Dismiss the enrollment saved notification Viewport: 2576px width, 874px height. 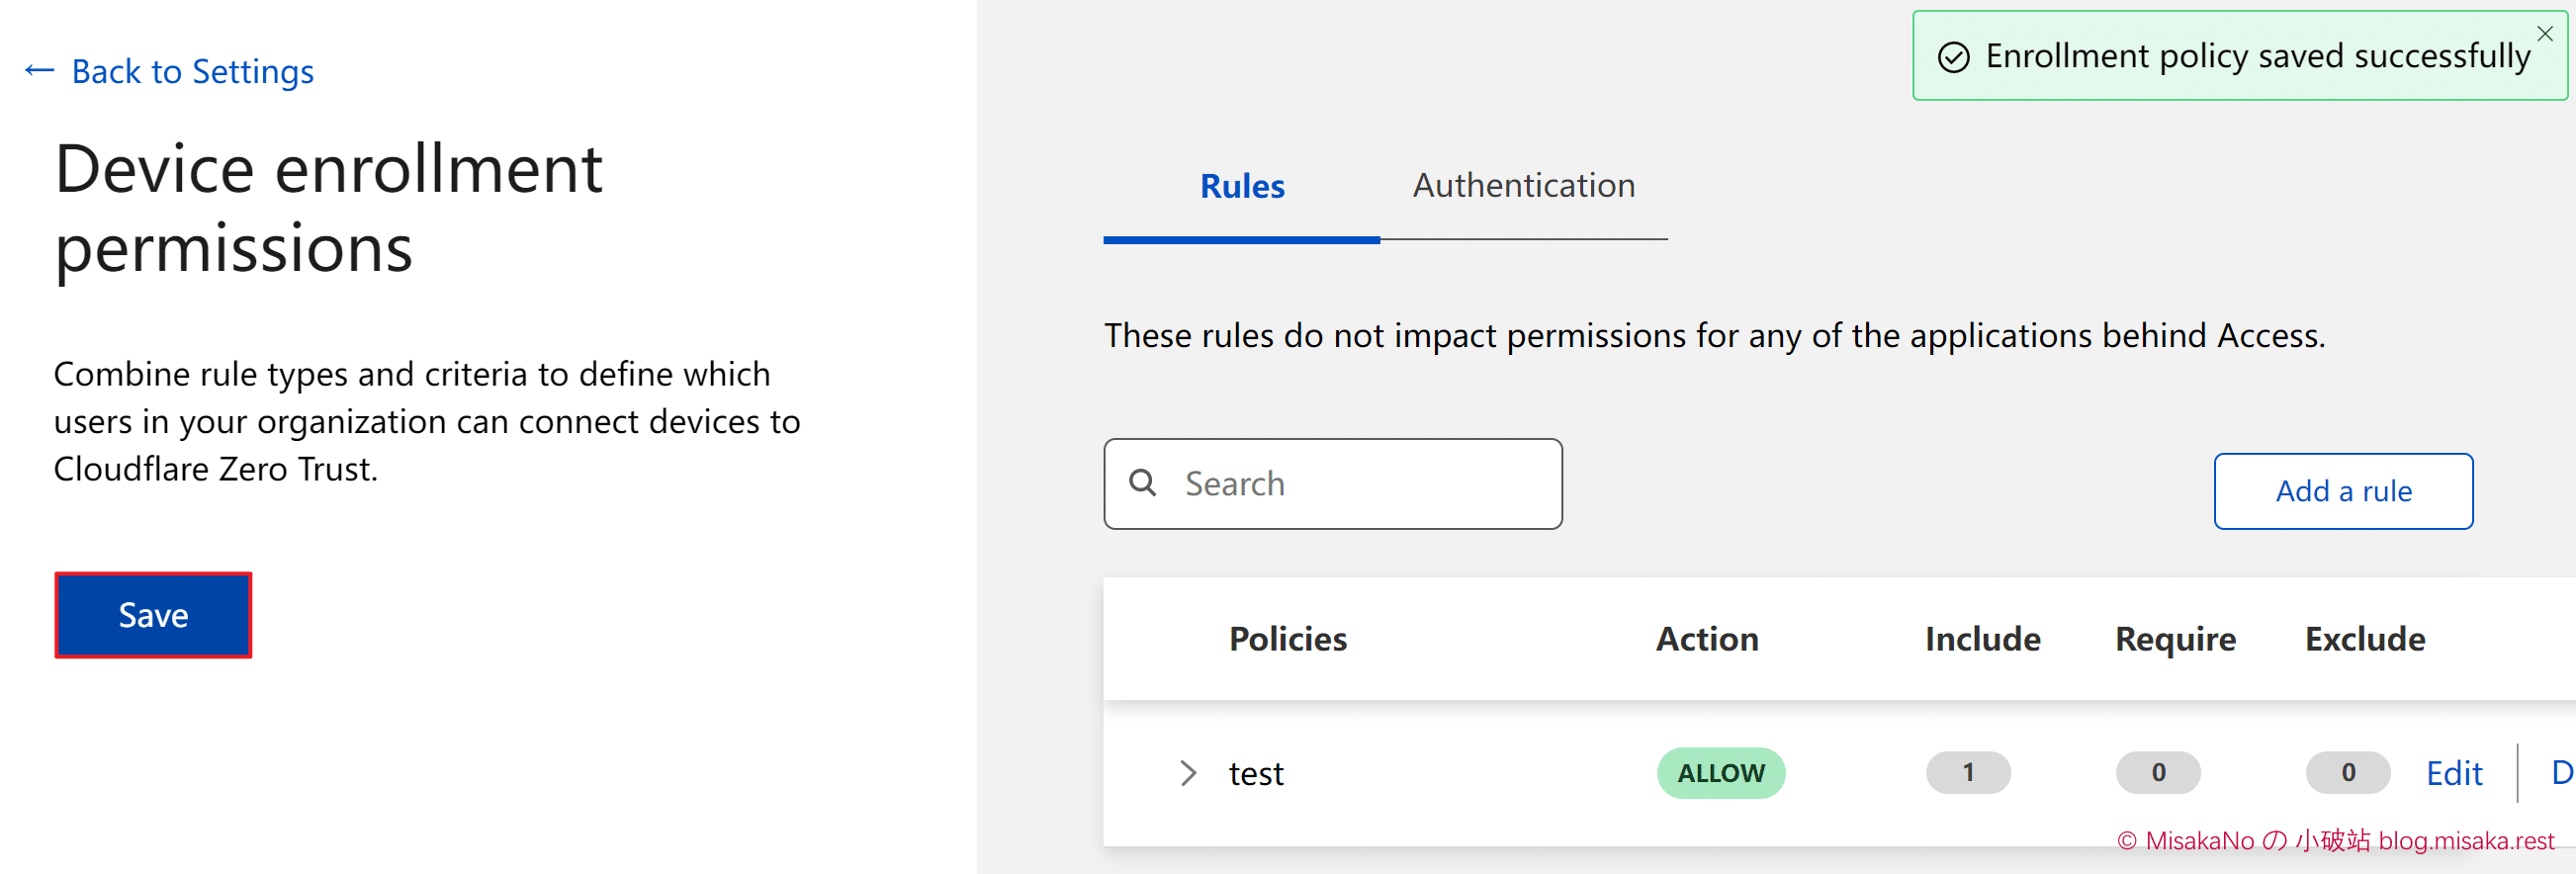pos(2545,34)
